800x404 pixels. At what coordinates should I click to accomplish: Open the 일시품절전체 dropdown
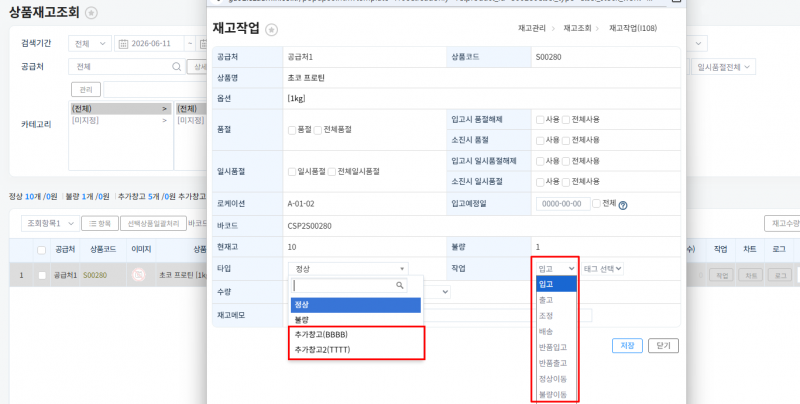pos(723,67)
